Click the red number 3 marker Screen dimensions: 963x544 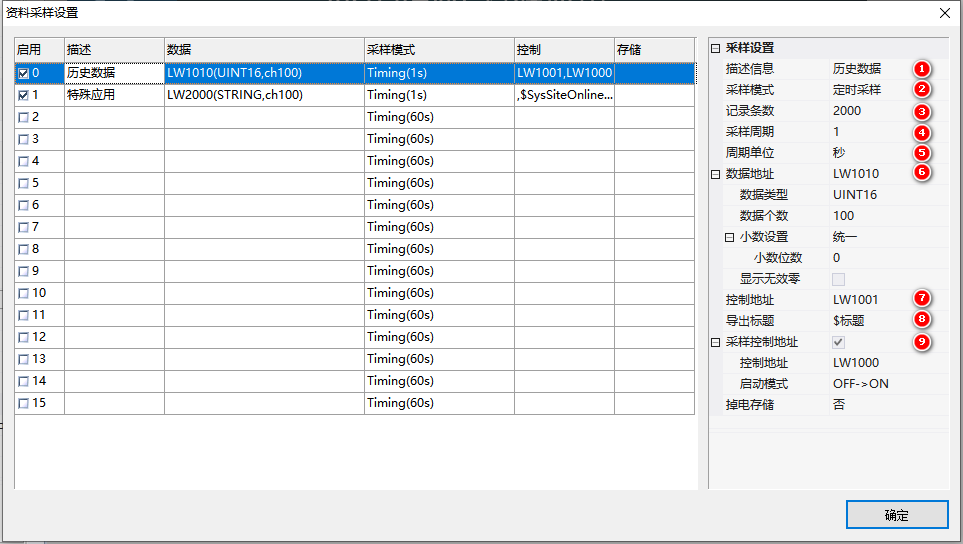pyautogui.click(x=921, y=111)
